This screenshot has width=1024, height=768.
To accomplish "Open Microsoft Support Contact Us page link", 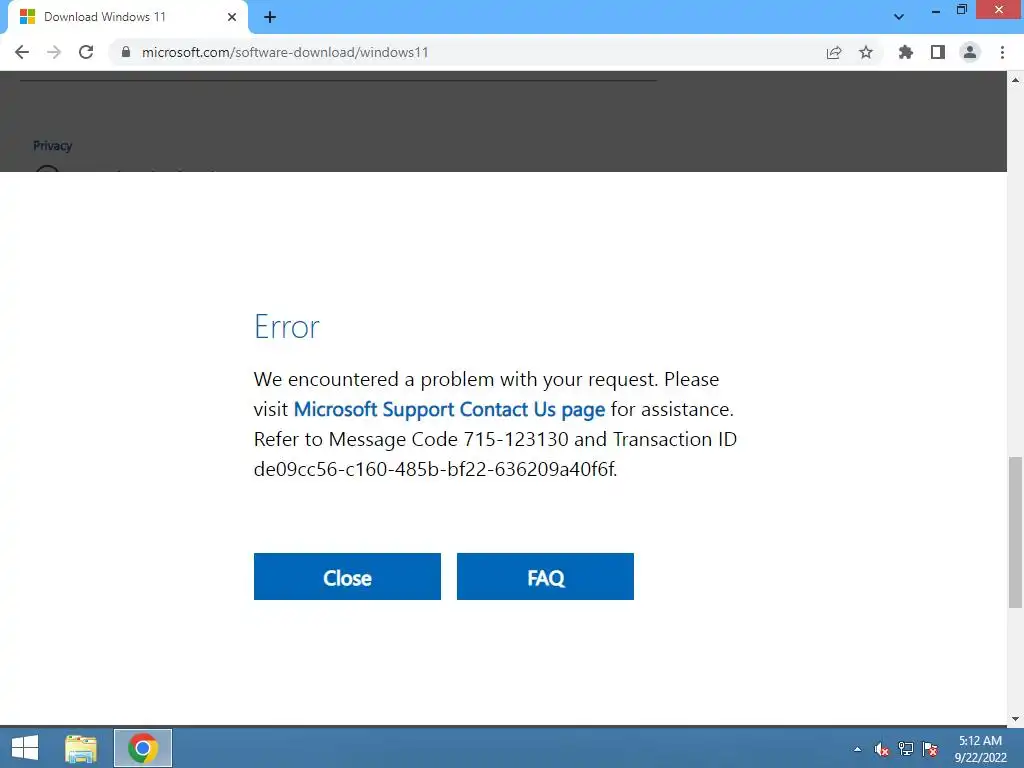I will (449, 409).
